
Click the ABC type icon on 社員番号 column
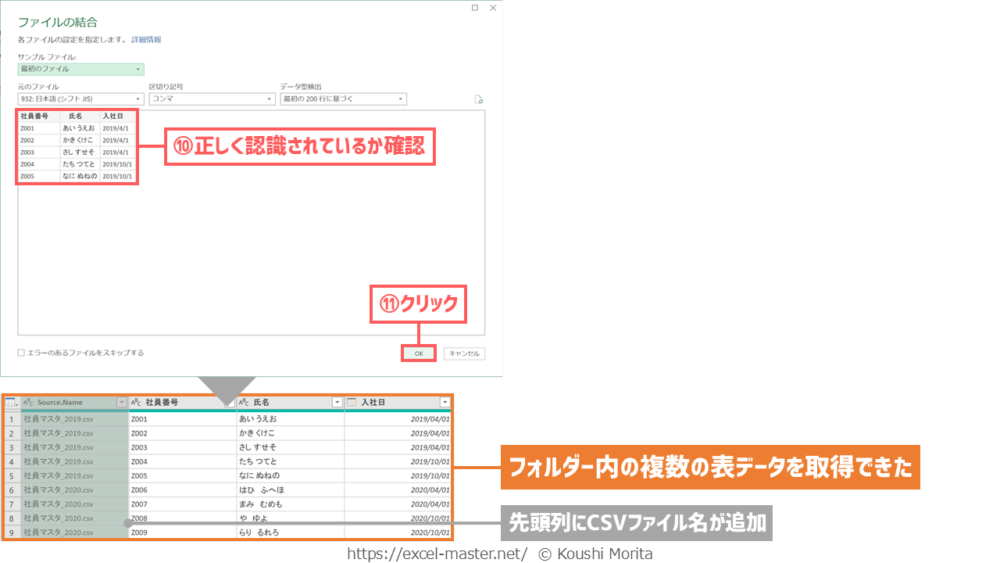coord(136,402)
